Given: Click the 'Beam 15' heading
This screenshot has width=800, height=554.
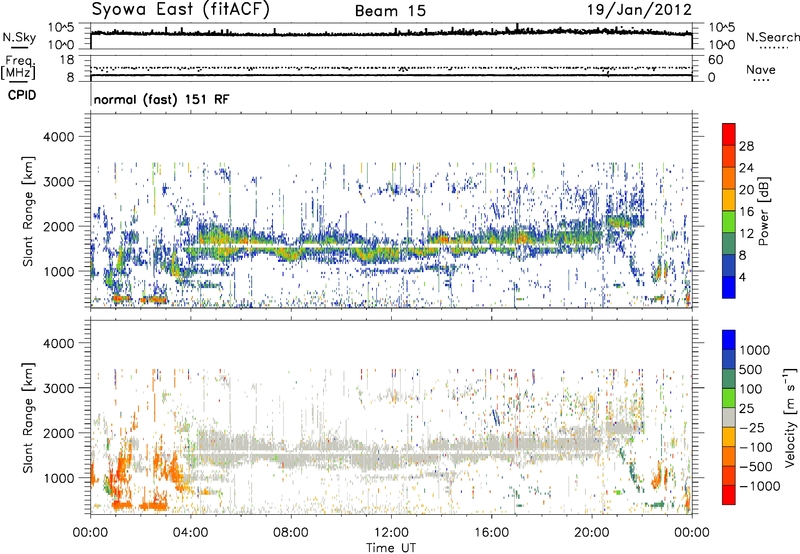Looking at the screenshot, I should coord(390,11).
